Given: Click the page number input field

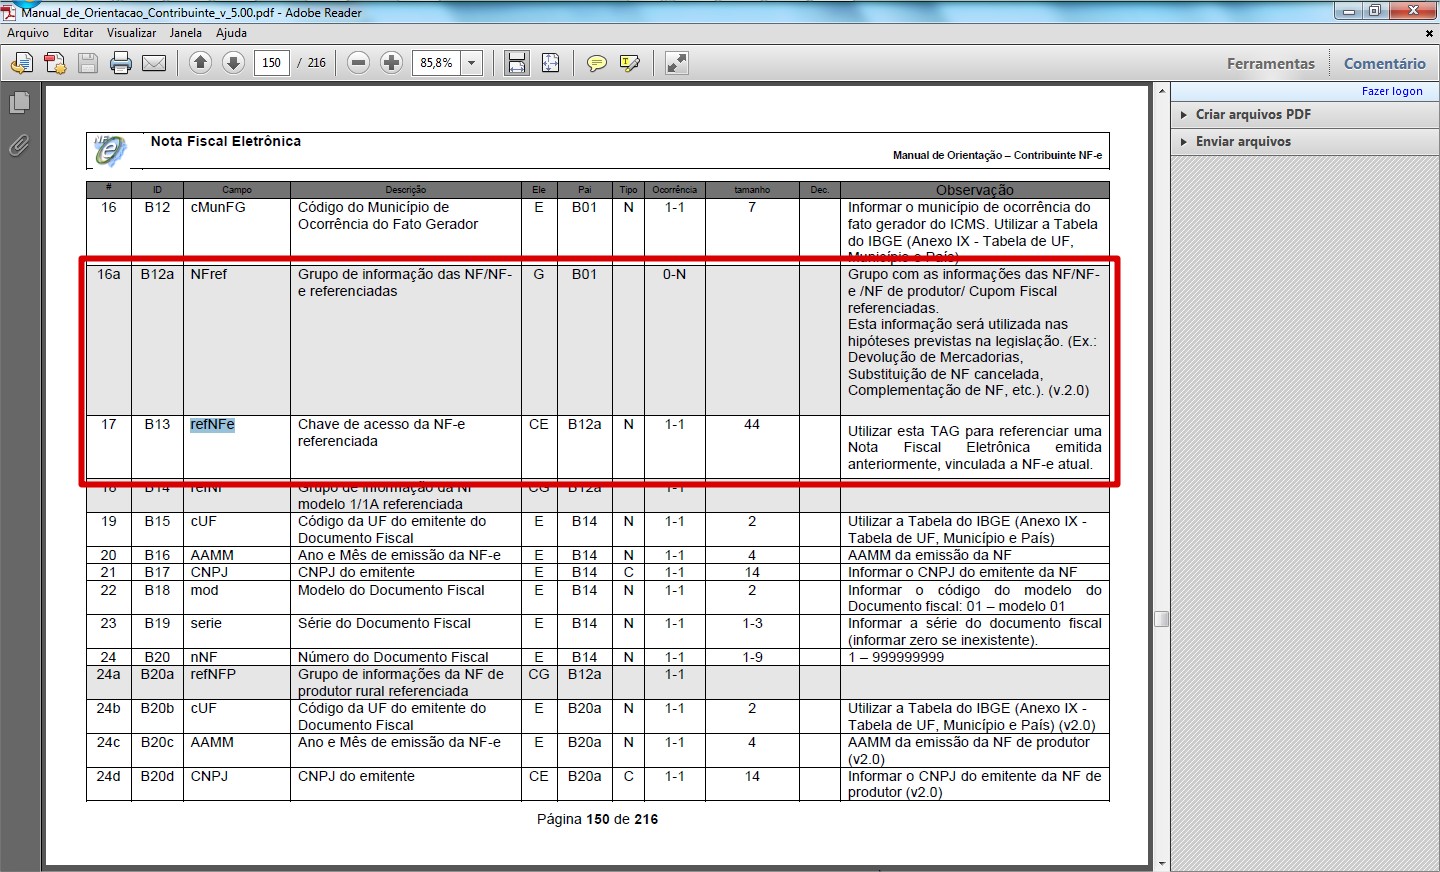Looking at the screenshot, I should click(271, 63).
